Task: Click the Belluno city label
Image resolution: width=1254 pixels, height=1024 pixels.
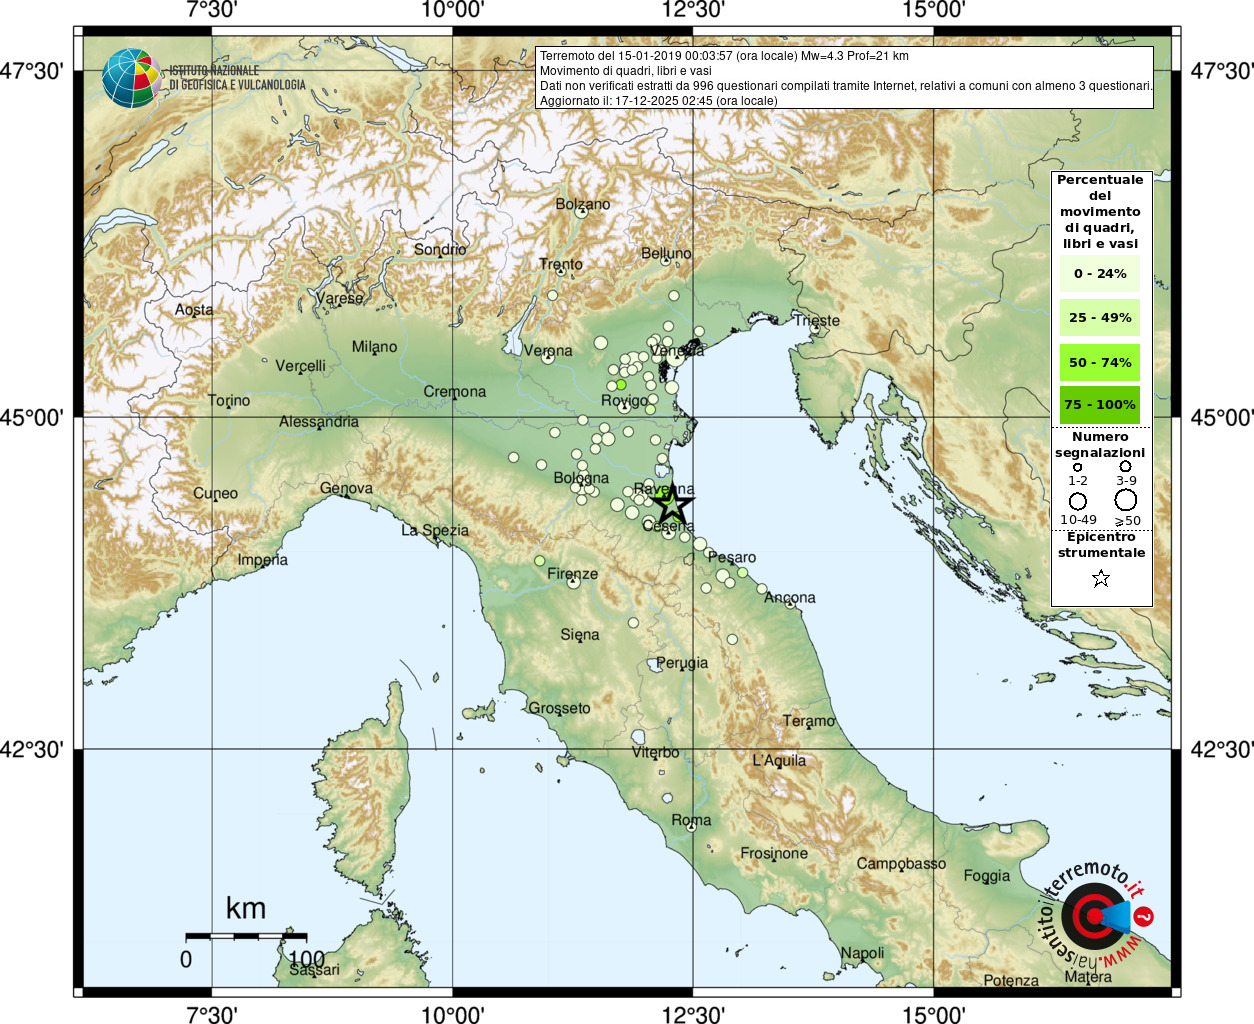Action: click(x=666, y=253)
